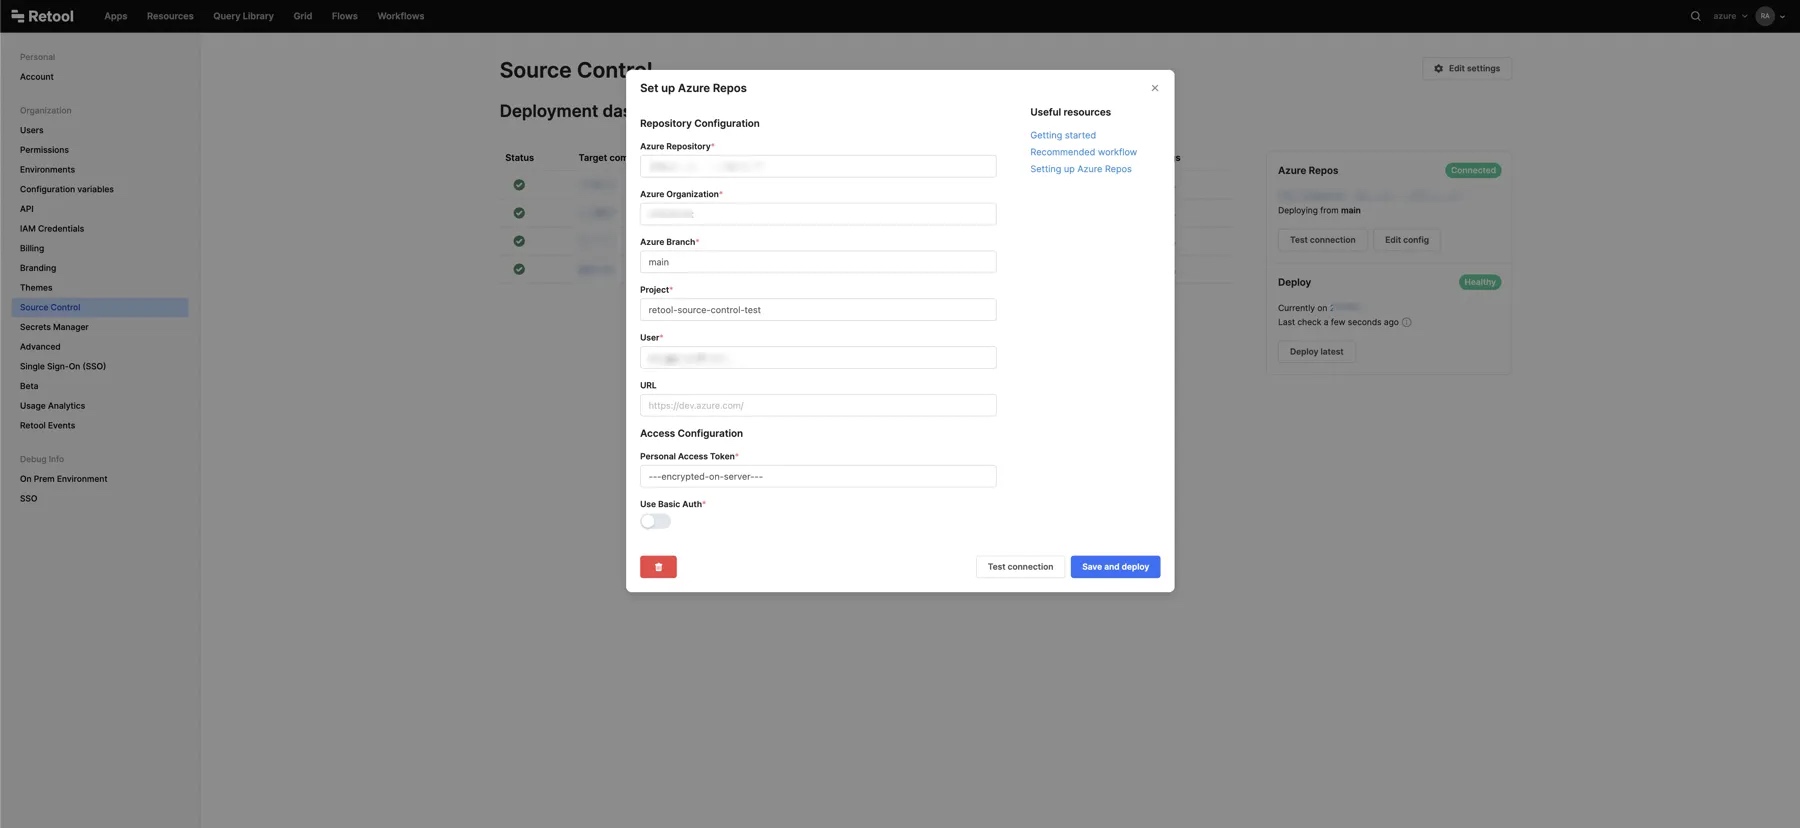This screenshot has width=1800, height=828.
Task: Open Retool Events
Action: 47,426
